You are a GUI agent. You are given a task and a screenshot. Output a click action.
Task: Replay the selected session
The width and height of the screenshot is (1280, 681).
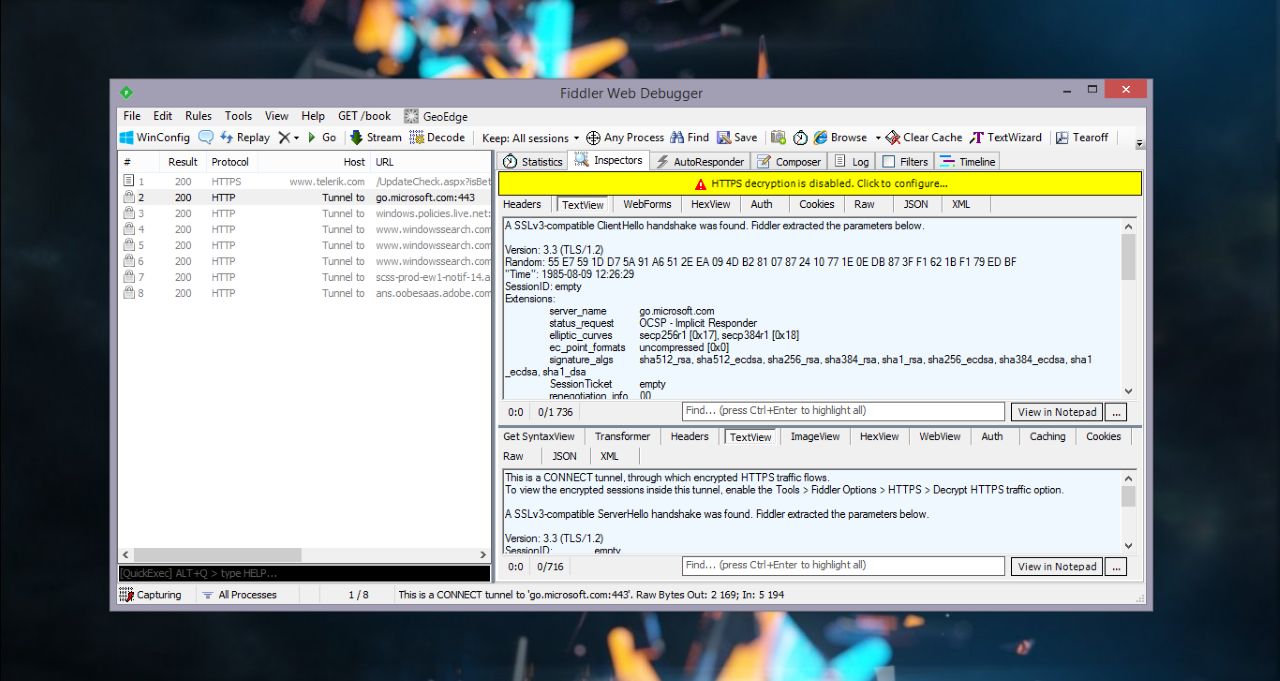pos(245,138)
